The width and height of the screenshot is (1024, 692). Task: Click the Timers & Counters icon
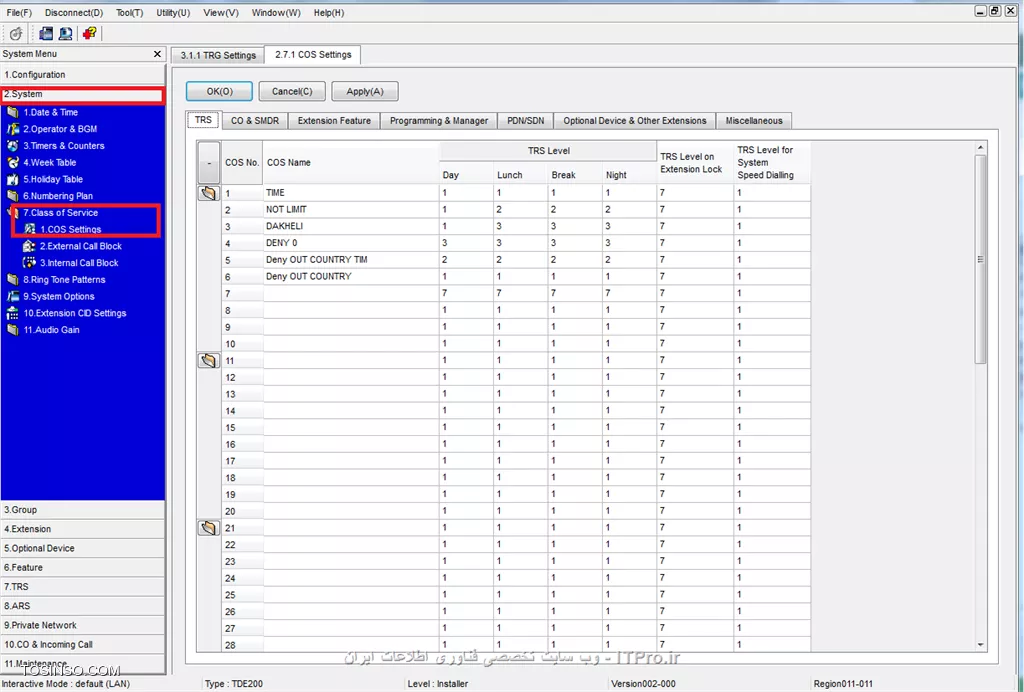pyautogui.click(x=12, y=146)
